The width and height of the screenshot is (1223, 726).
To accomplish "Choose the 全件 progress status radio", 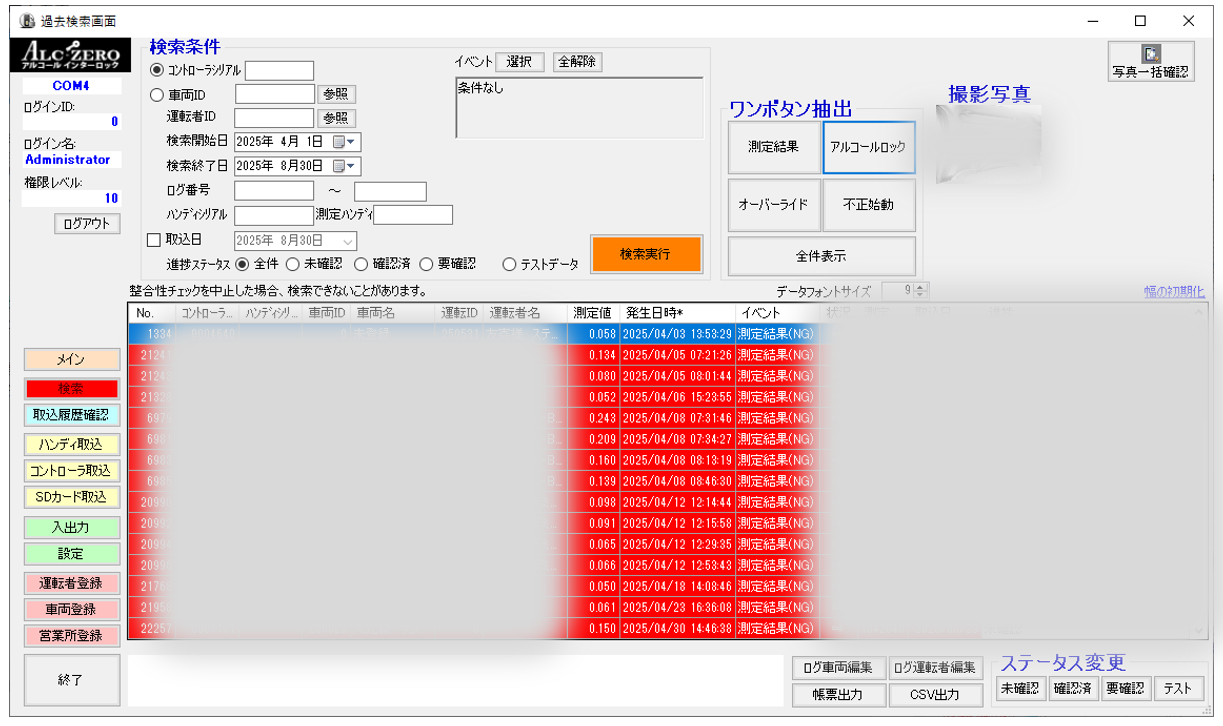I will coord(242,264).
